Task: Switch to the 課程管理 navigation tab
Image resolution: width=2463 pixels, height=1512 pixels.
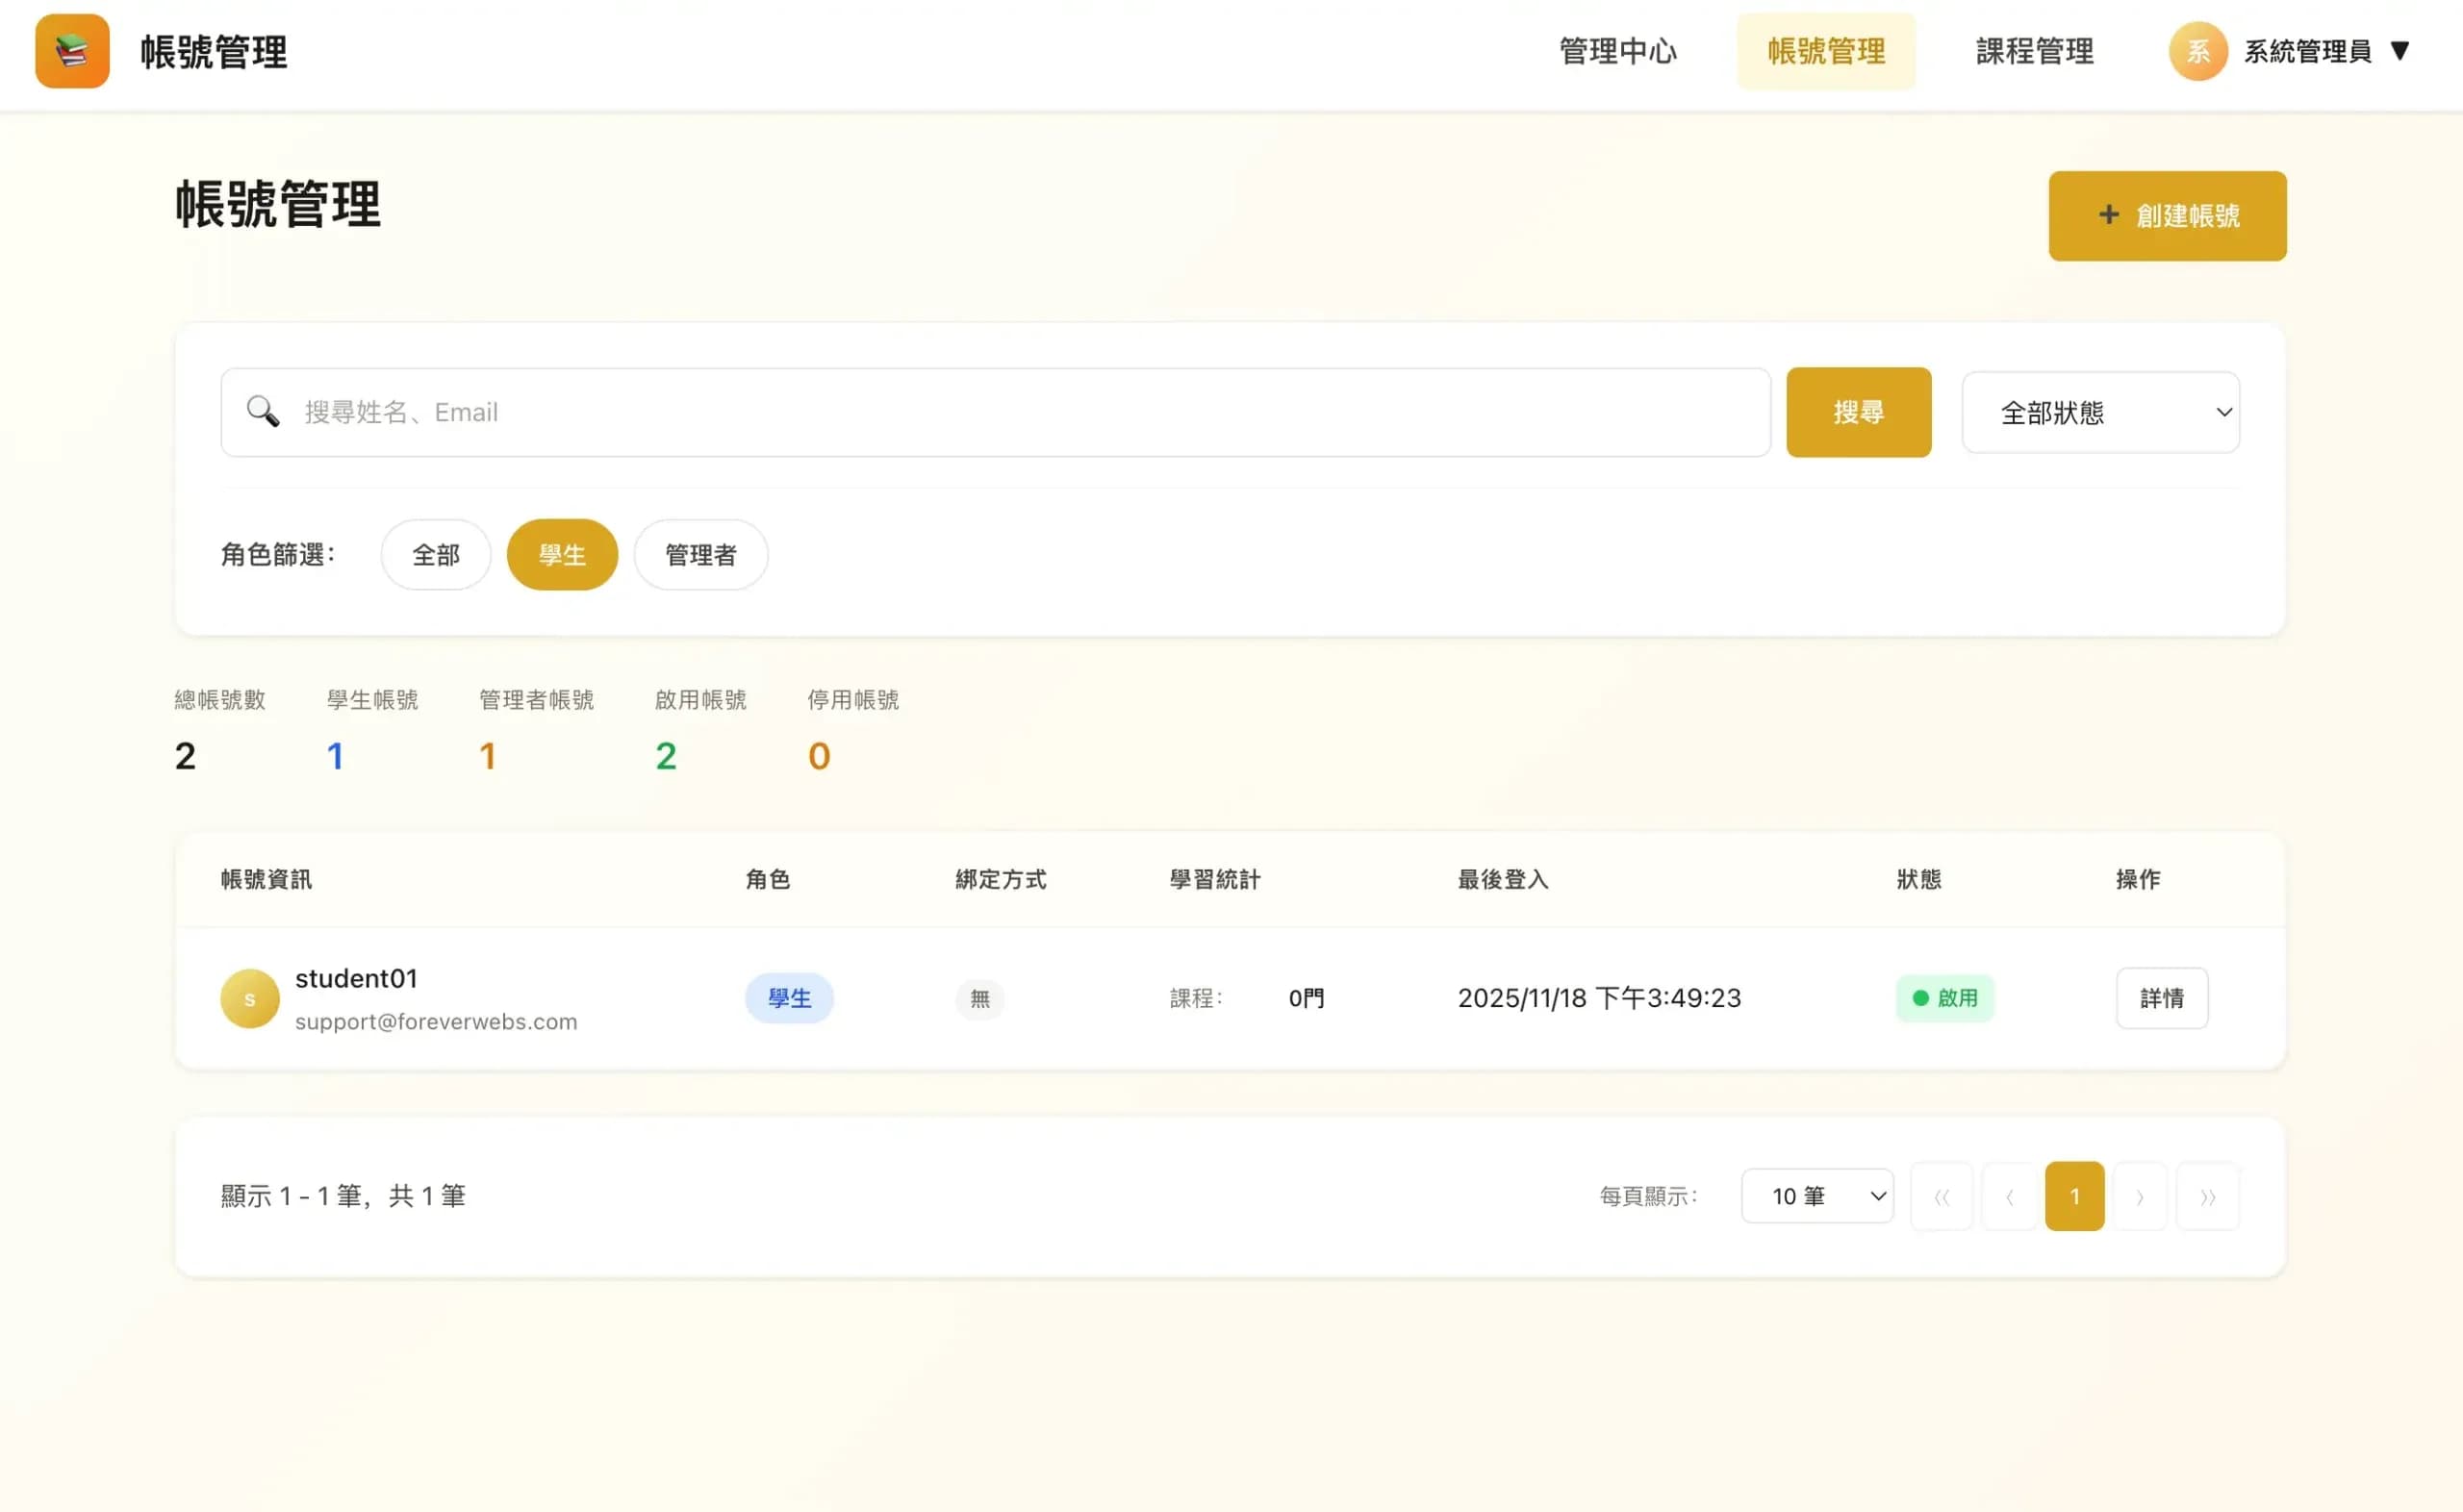Action: (2033, 51)
